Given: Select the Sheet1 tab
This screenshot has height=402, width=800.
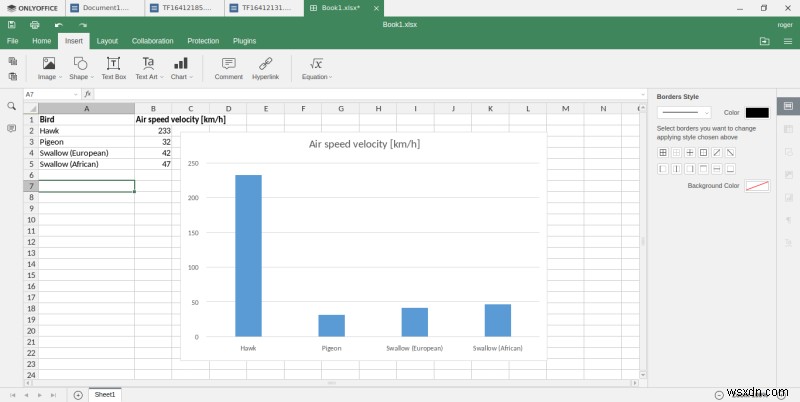Looking at the screenshot, I should (105, 394).
